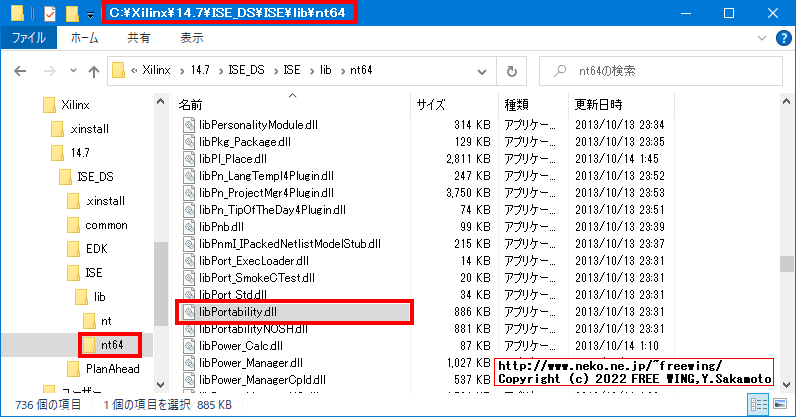The width and height of the screenshot is (796, 417).
Task: Click the nt64の検索 search box
Action: click(661, 71)
